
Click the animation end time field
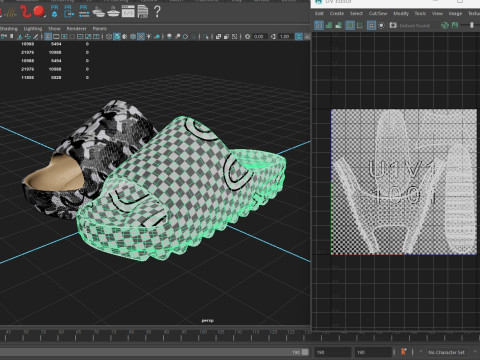[x=373, y=352]
